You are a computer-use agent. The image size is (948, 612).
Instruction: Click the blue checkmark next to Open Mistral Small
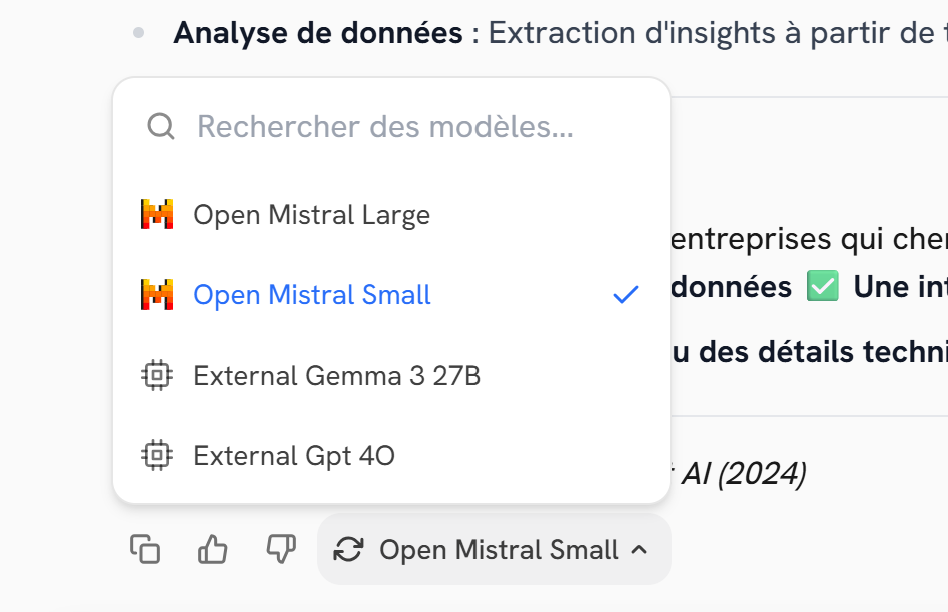(626, 295)
